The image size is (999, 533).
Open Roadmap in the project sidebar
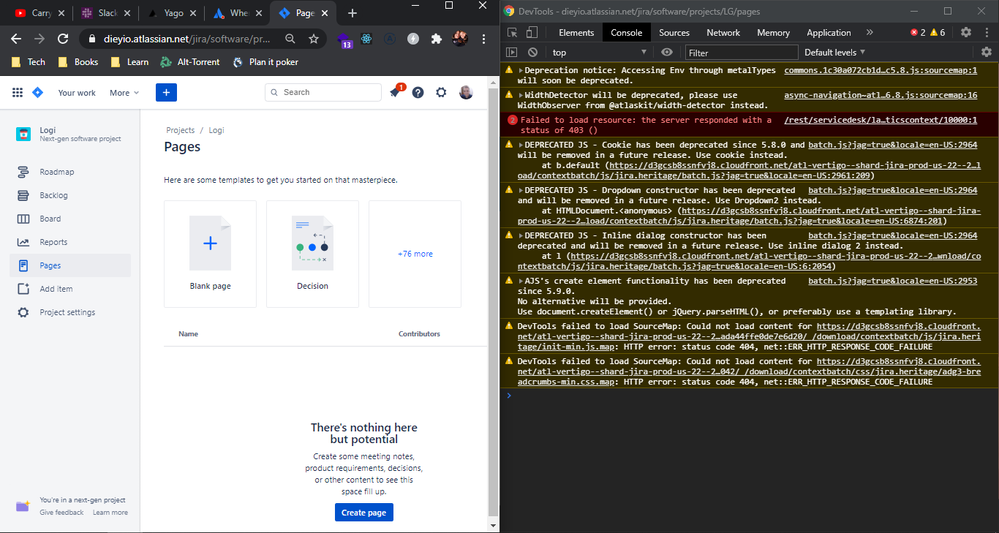coord(70,172)
